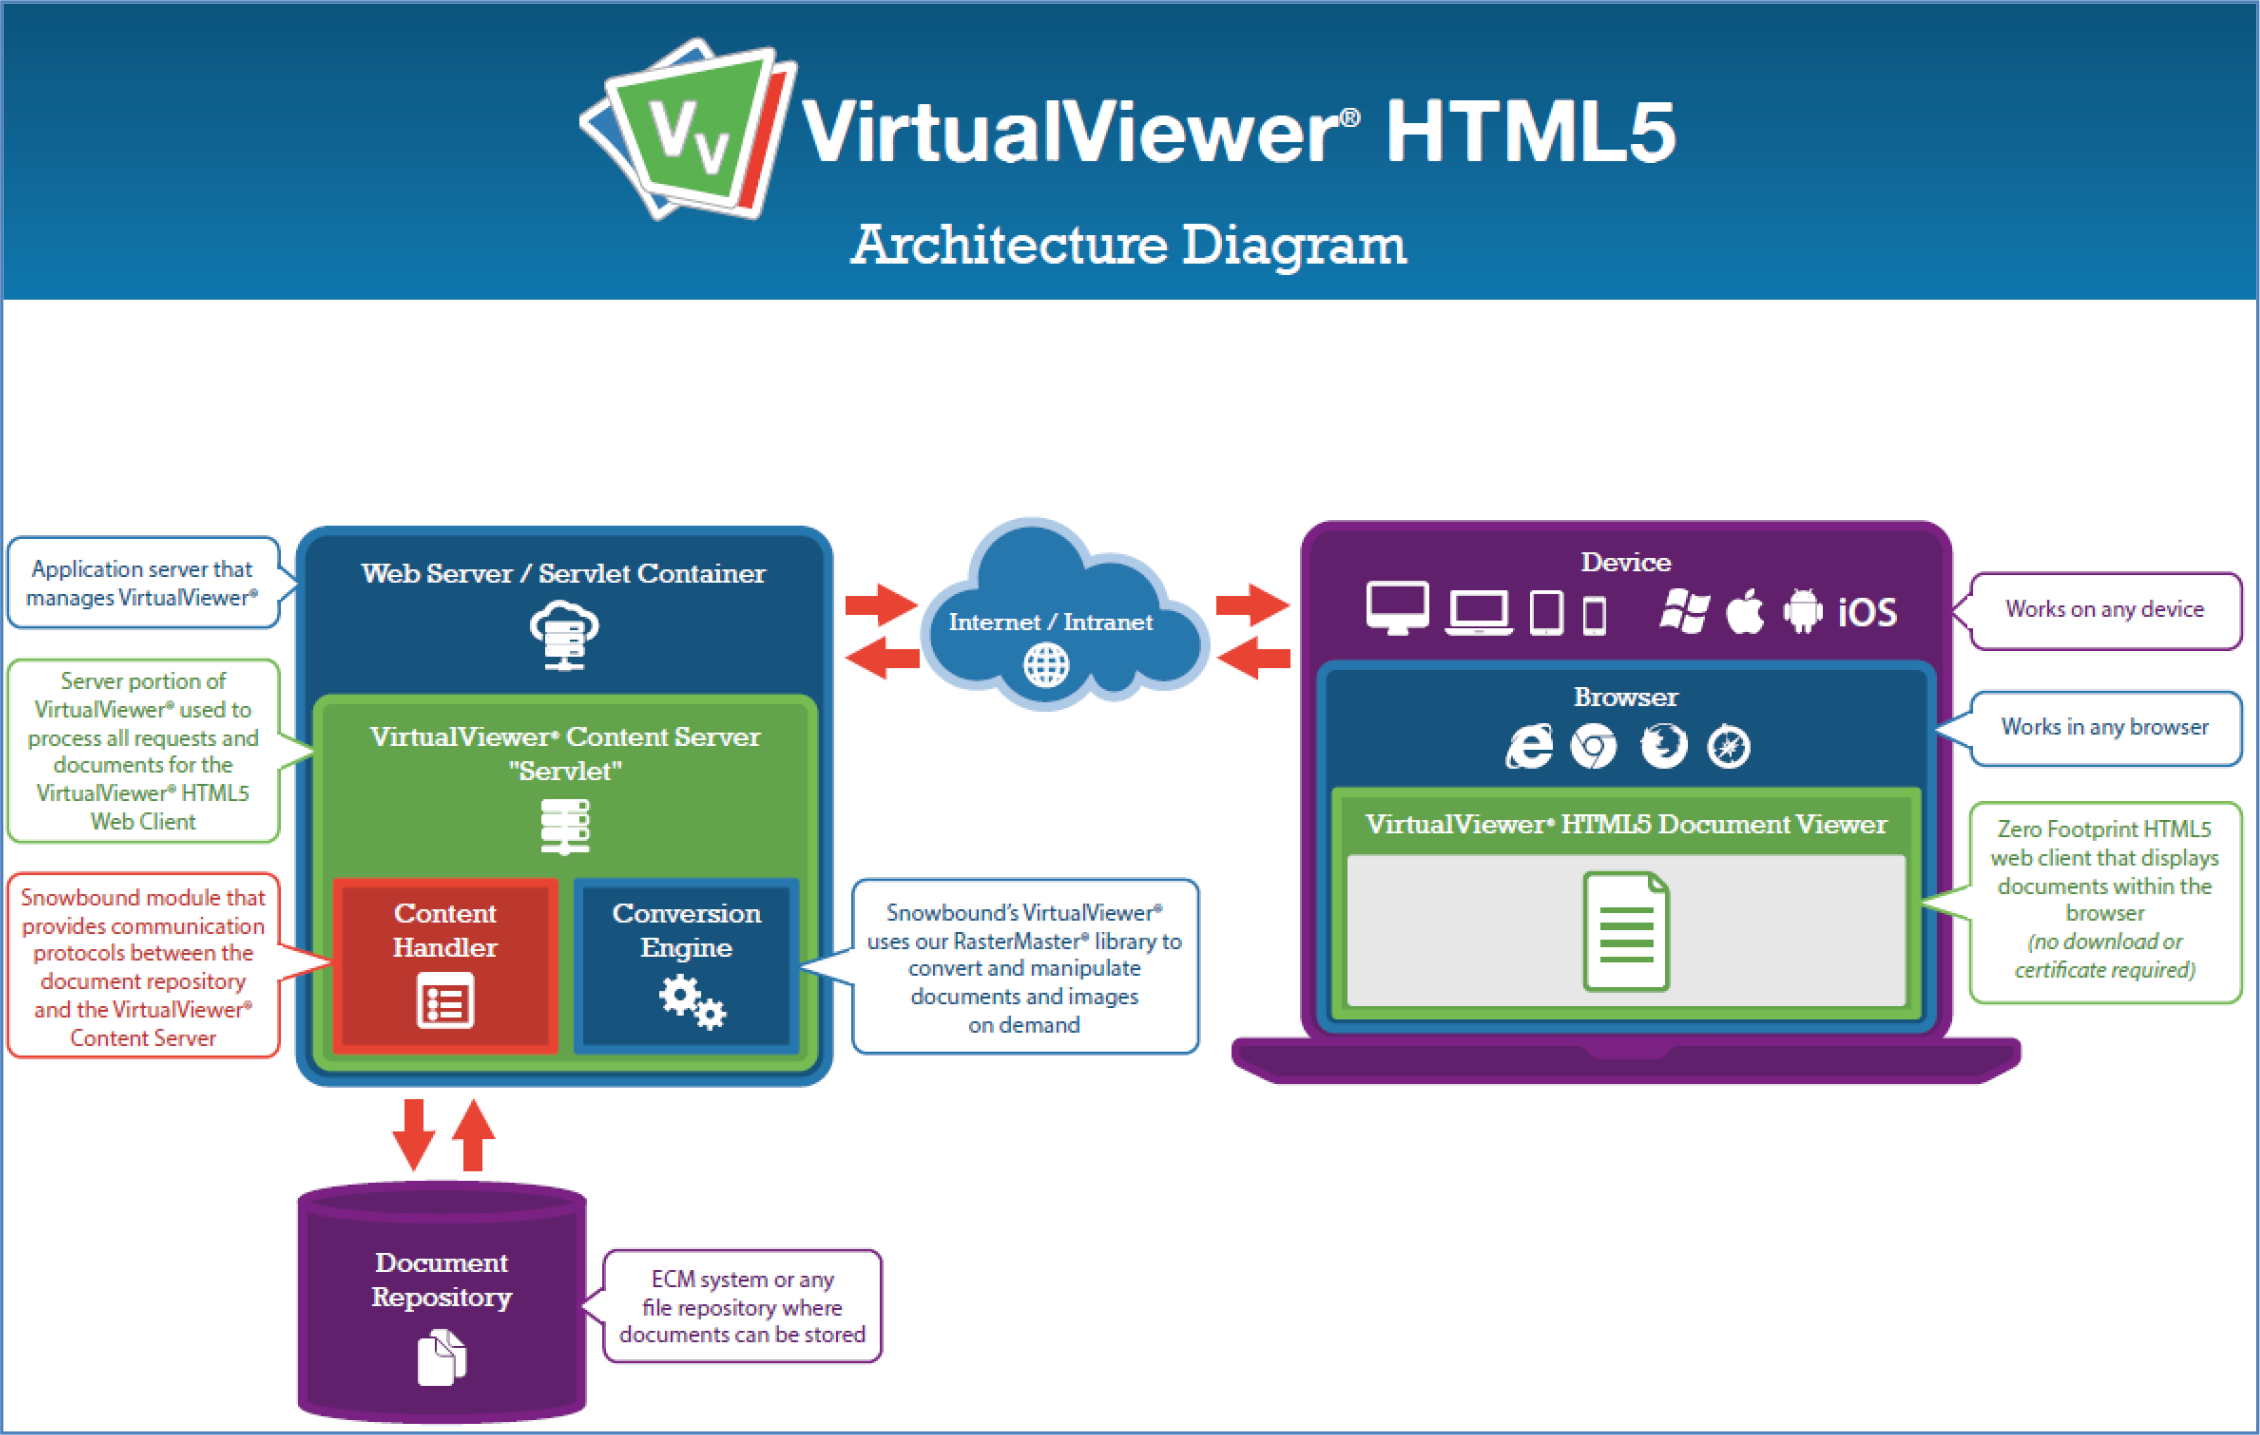Click the Server portion of VirtualViewer callout
Screen dimensions: 2260x1435
pyautogui.click(x=143, y=751)
